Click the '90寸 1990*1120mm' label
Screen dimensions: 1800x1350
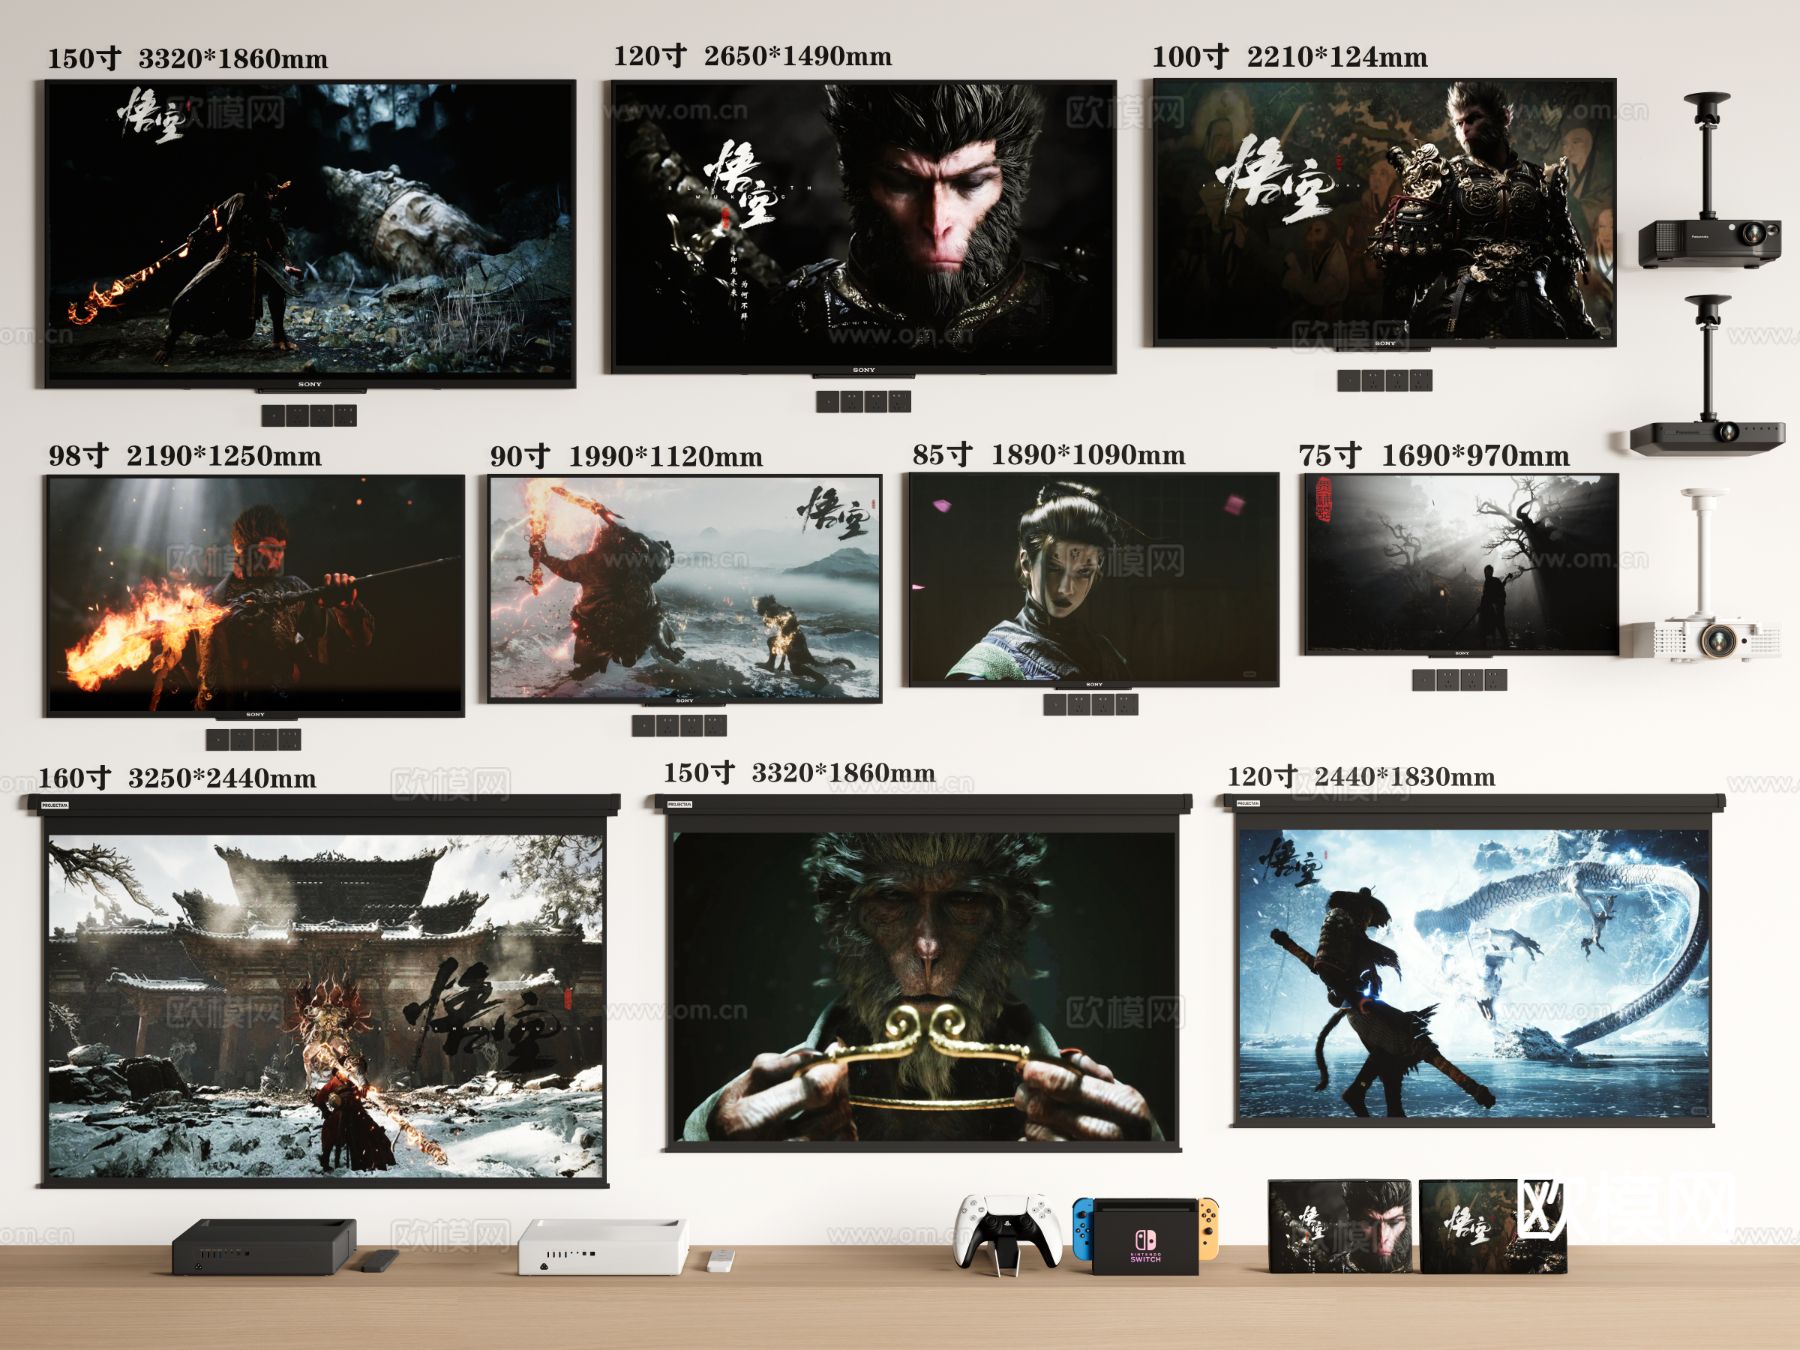click(626, 457)
